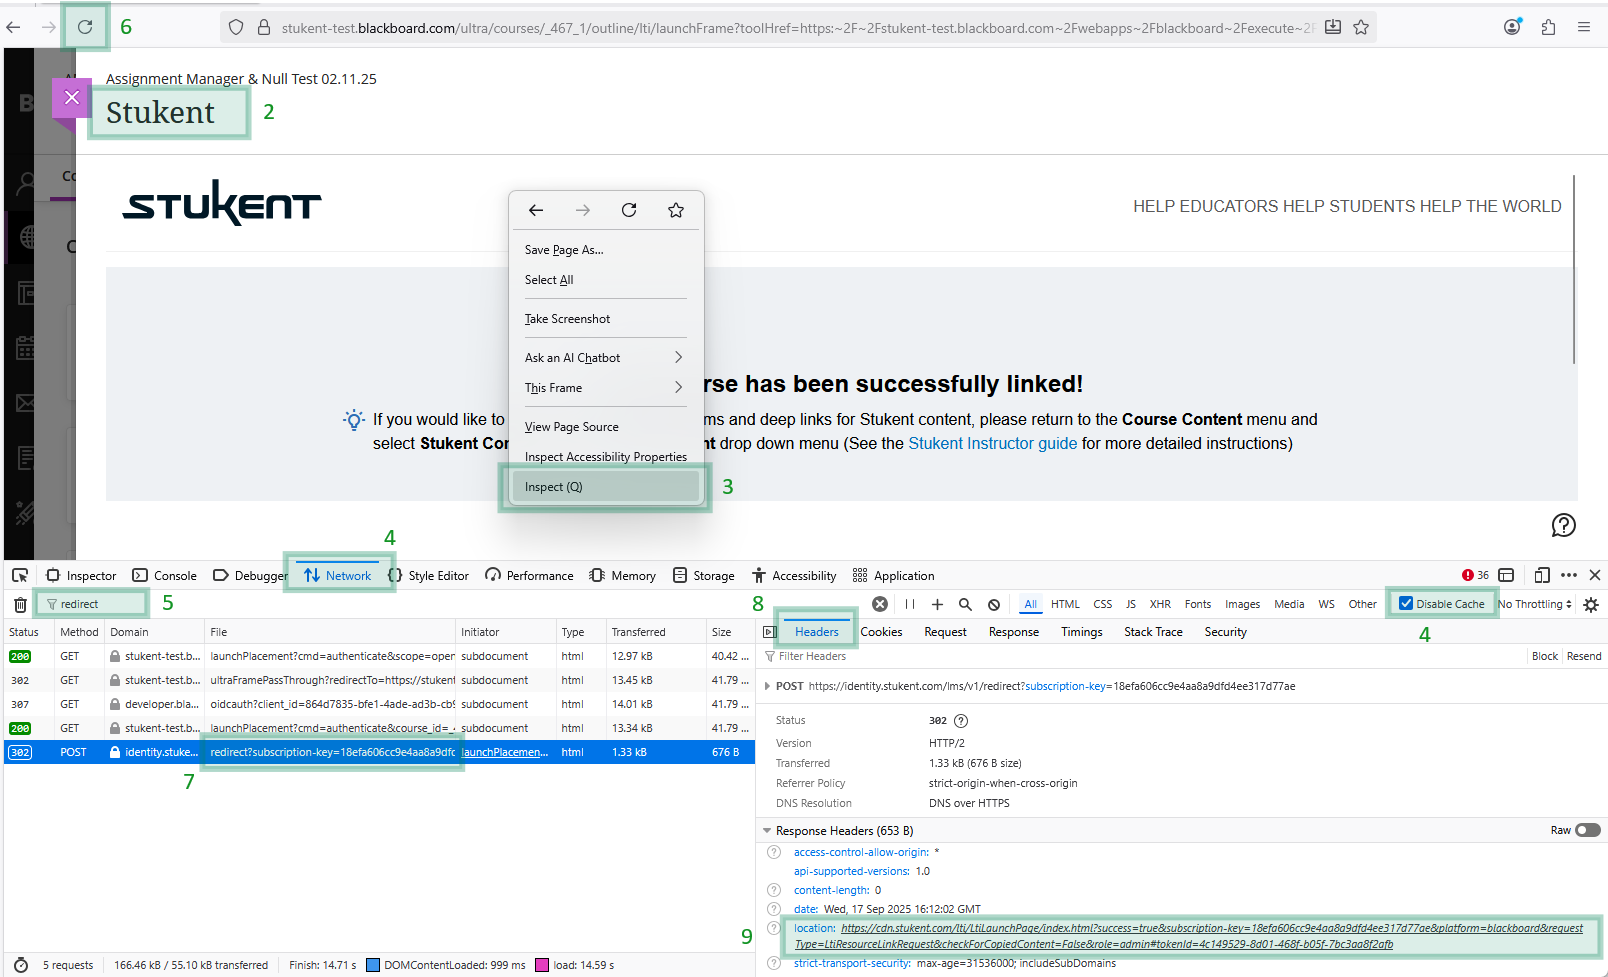
Task: Open the Storage devtools tab
Action: (704, 575)
